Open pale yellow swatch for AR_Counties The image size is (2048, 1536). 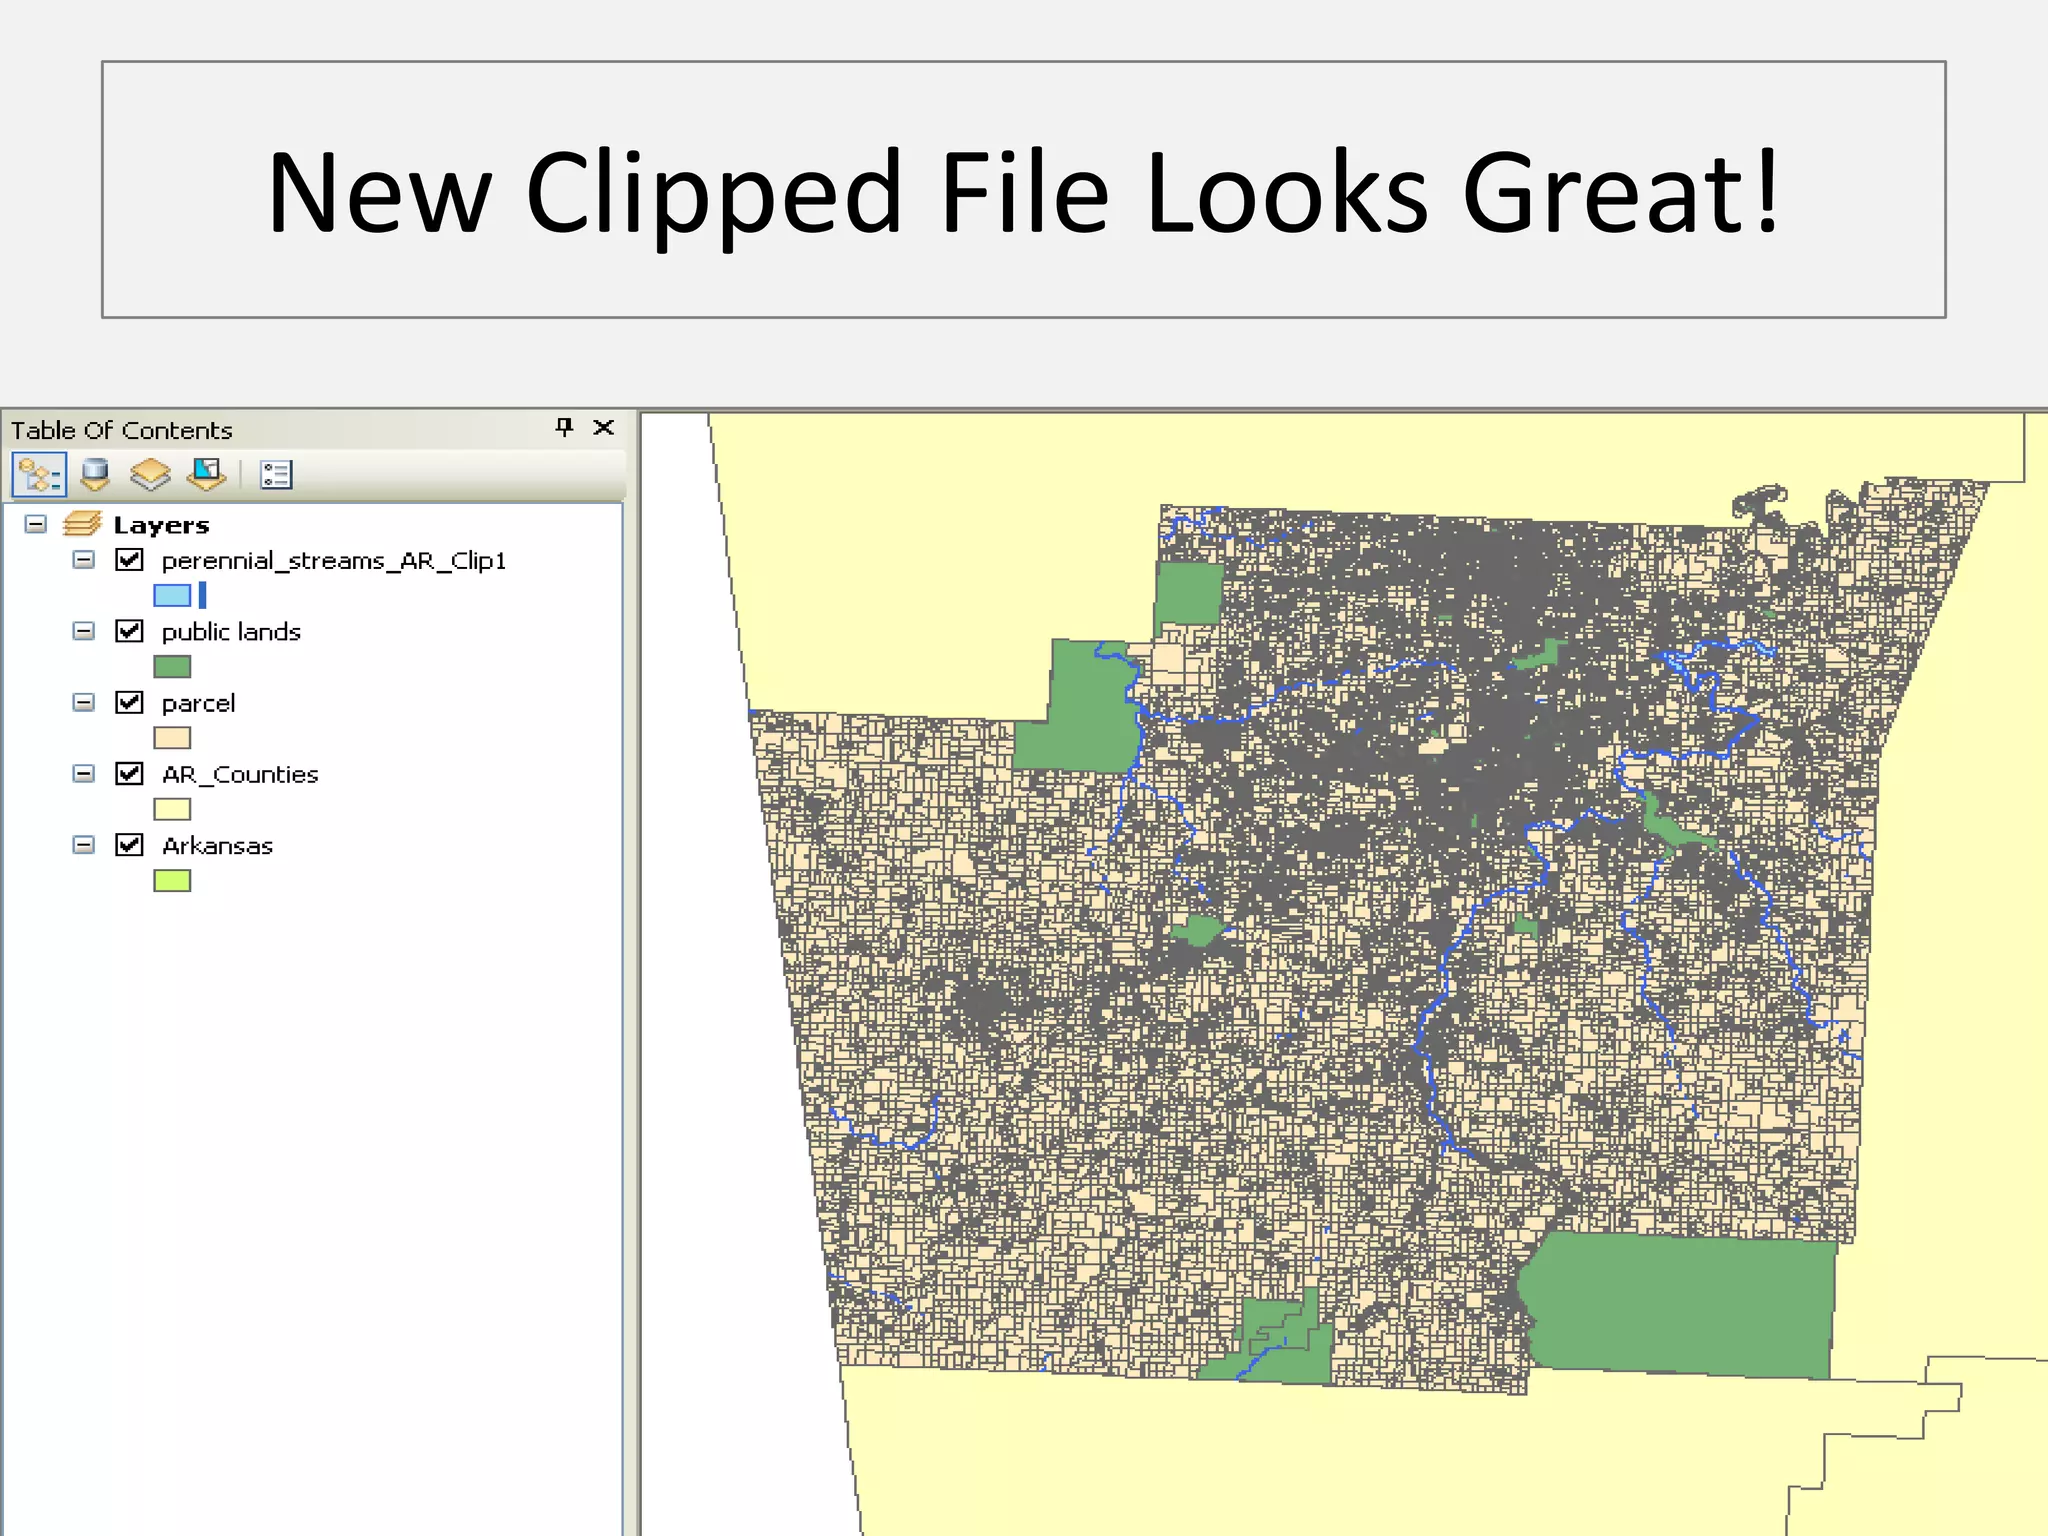172,809
